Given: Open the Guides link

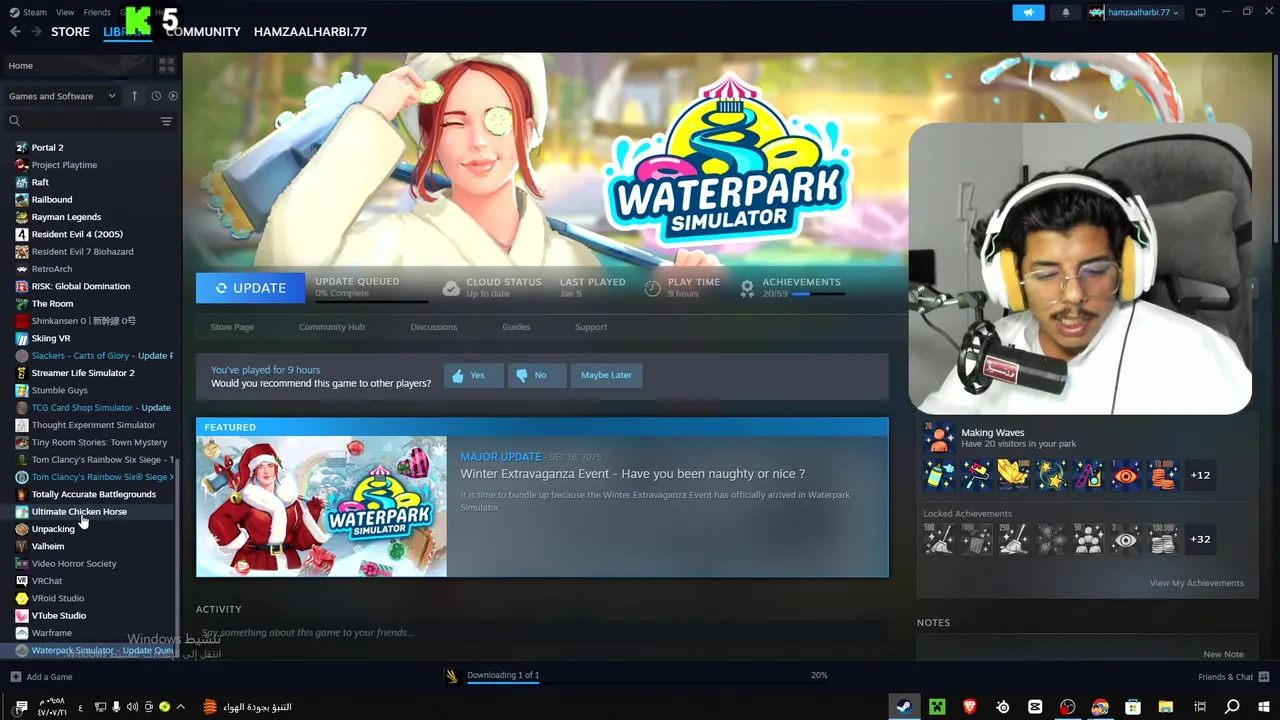Looking at the screenshot, I should (516, 327).
